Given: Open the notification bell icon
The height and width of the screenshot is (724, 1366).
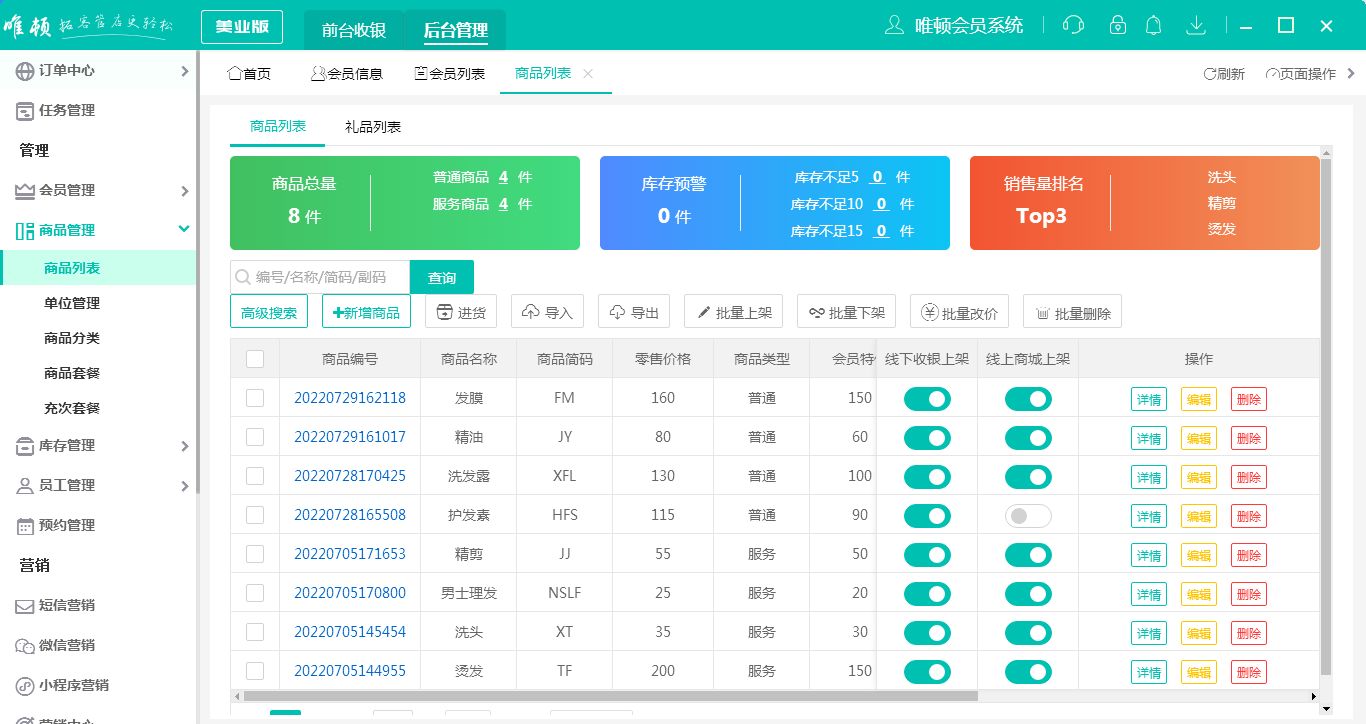Looking at the screenshot, I should [x=1154, y=25].
